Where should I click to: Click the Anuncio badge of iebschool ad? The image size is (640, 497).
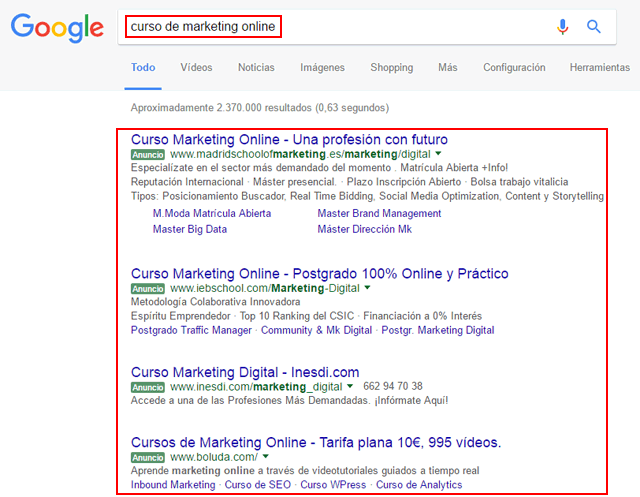tap(148, 288)
